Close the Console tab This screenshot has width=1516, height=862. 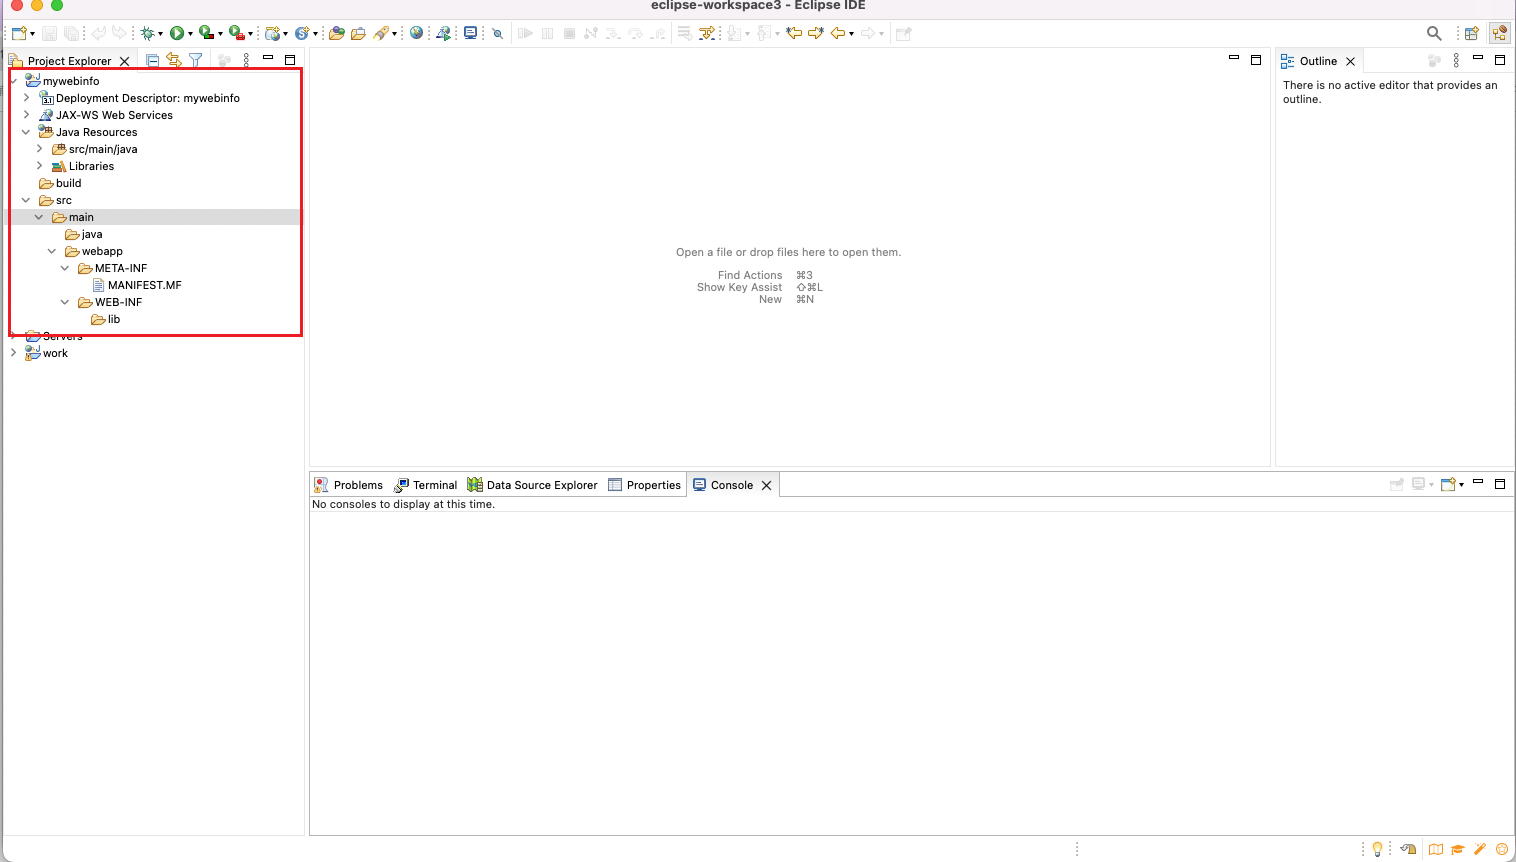tap(767, 485)
